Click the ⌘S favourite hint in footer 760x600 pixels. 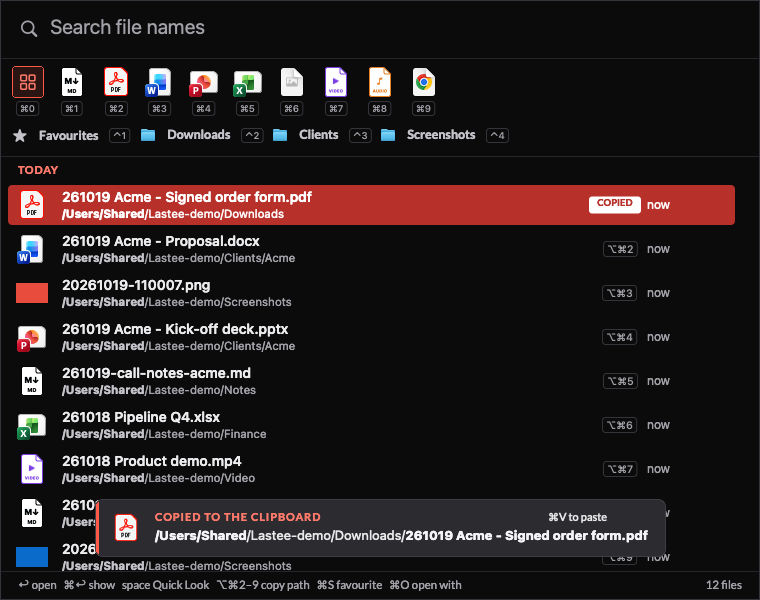coord(349,585)
